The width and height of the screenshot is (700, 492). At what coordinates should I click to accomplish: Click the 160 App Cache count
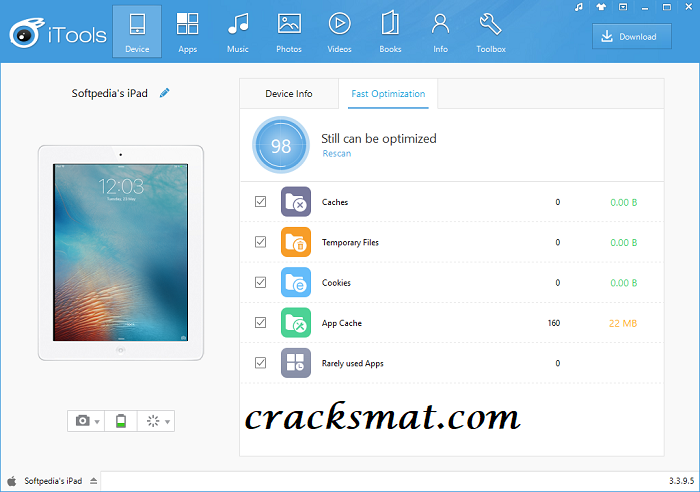coord(554,323)
